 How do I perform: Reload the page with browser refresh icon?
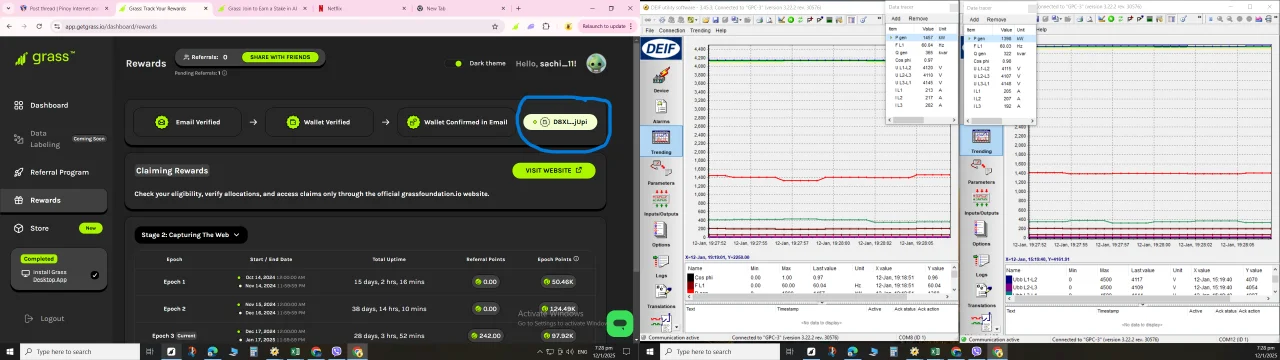[x=40, y=26]
